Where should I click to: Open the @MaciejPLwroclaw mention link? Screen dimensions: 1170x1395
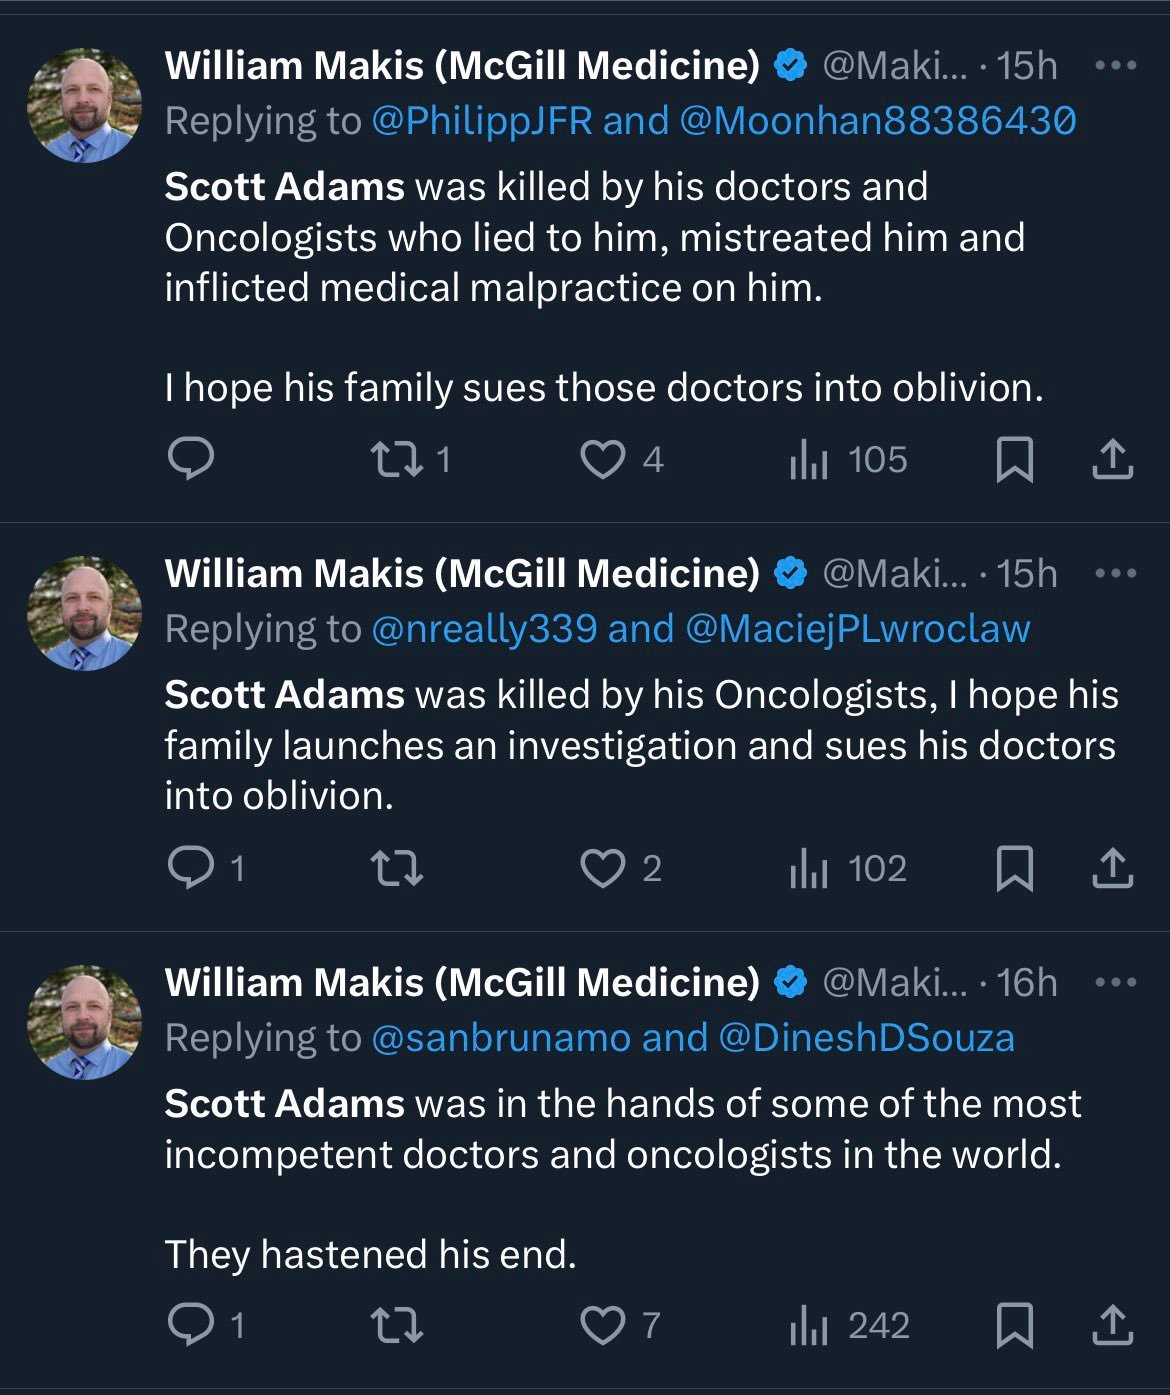click(858, 629)
